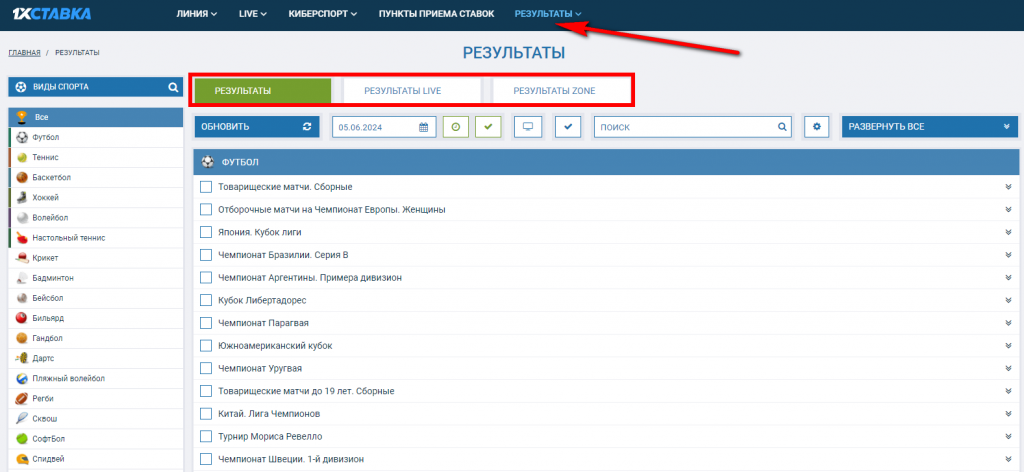Switch to Результаты Zone tab
This screenshot has width=1024, height=472.
pyautogui.click(x=560, y=91)
